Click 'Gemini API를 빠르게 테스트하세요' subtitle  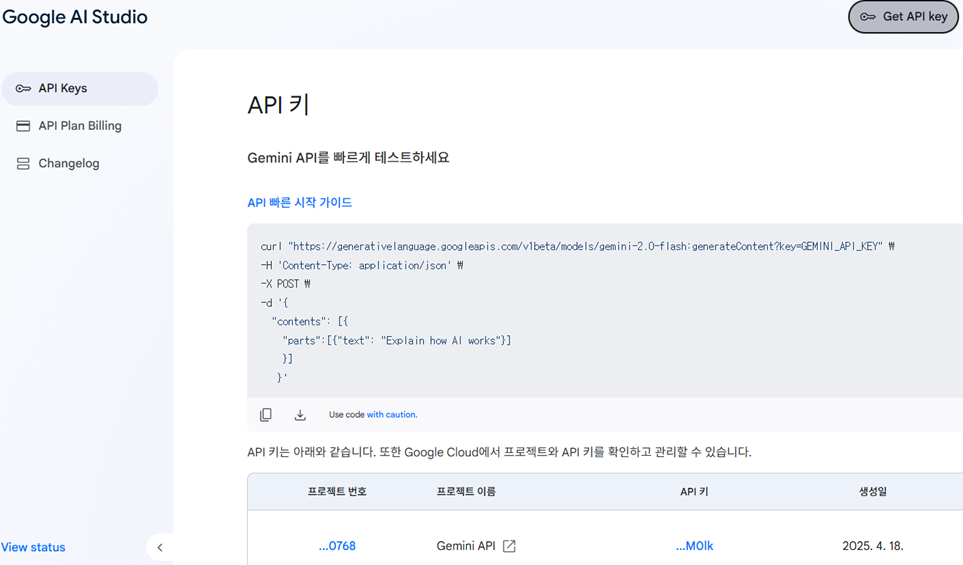click(x=348, y=158)
